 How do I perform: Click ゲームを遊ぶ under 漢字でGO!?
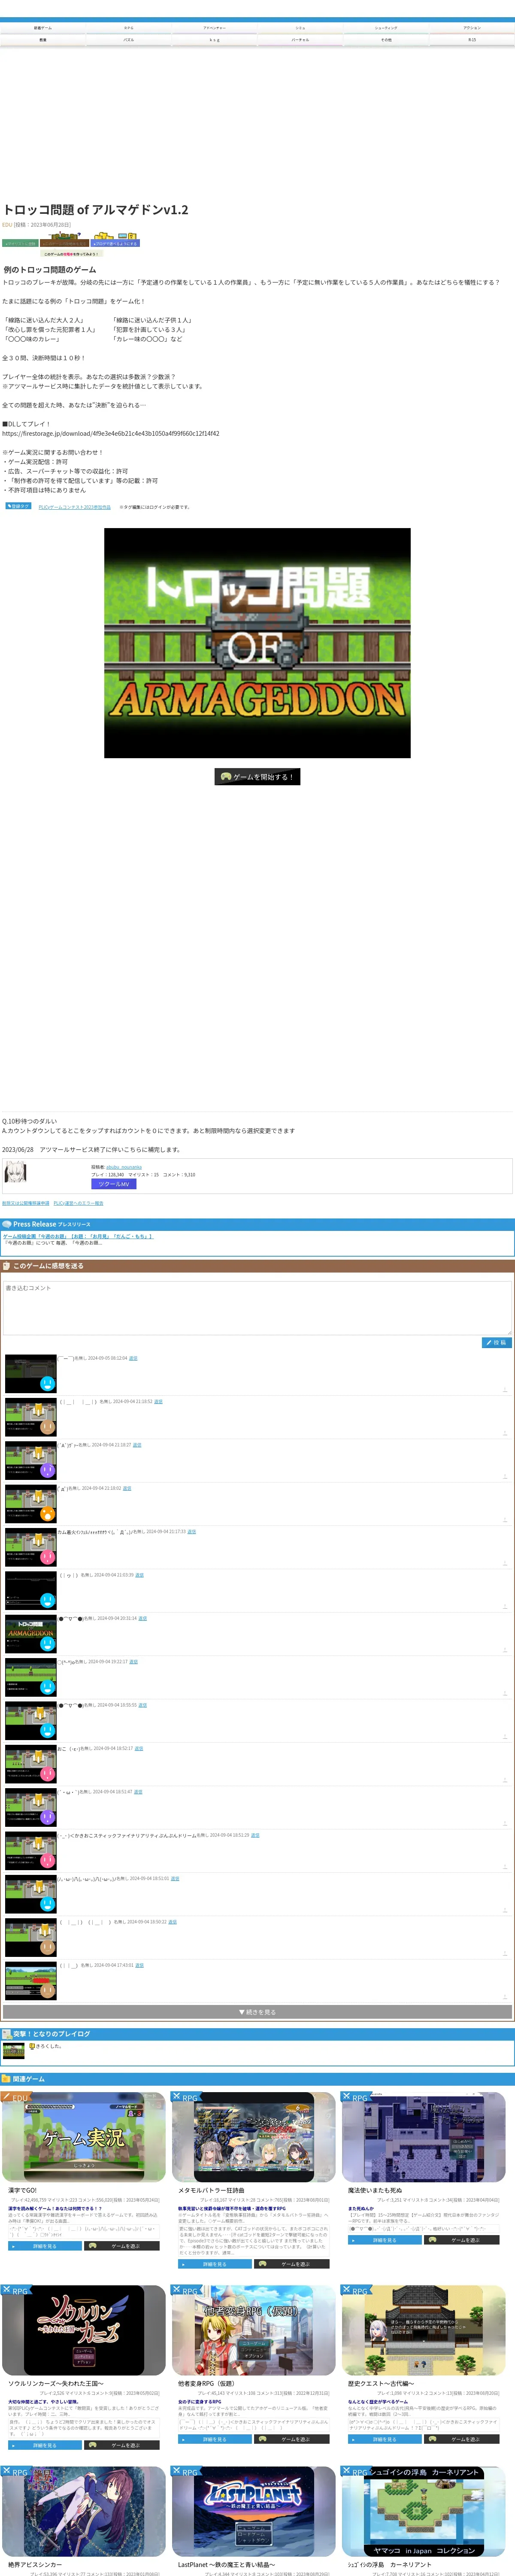pos(122,2246)
